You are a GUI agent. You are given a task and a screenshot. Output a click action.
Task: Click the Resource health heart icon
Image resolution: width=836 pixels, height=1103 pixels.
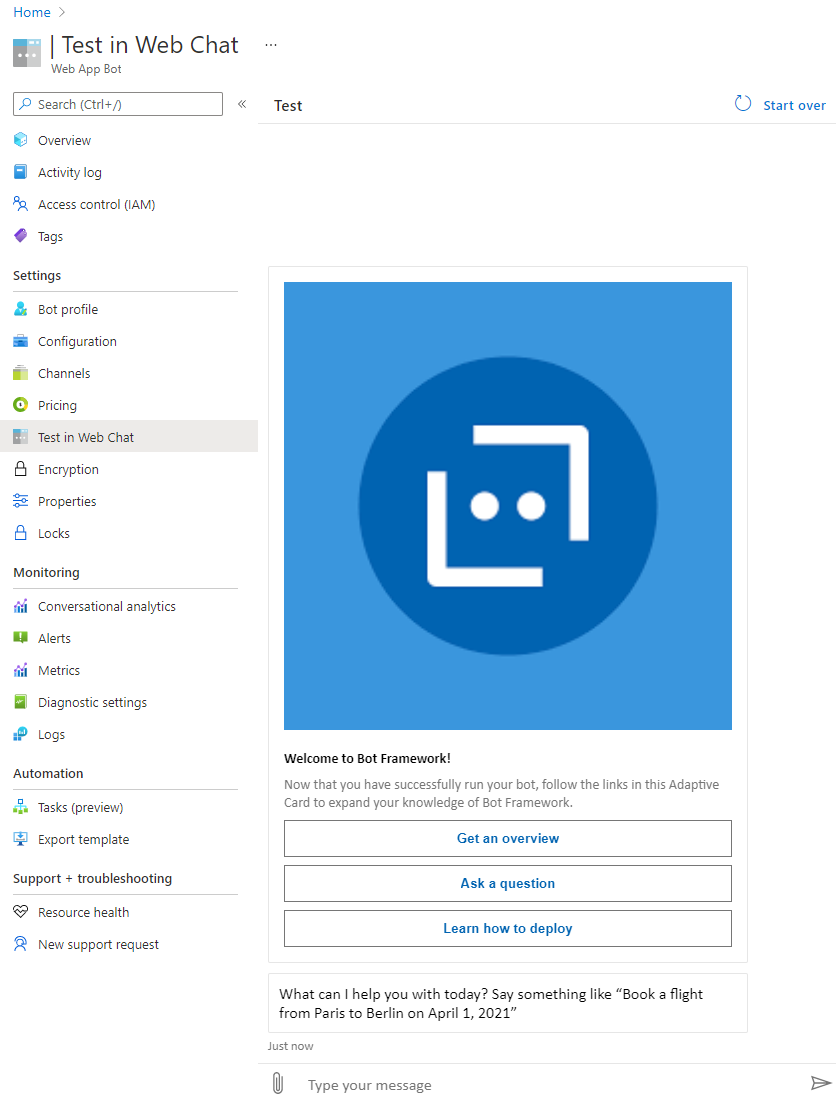click(x=20, y=912)
